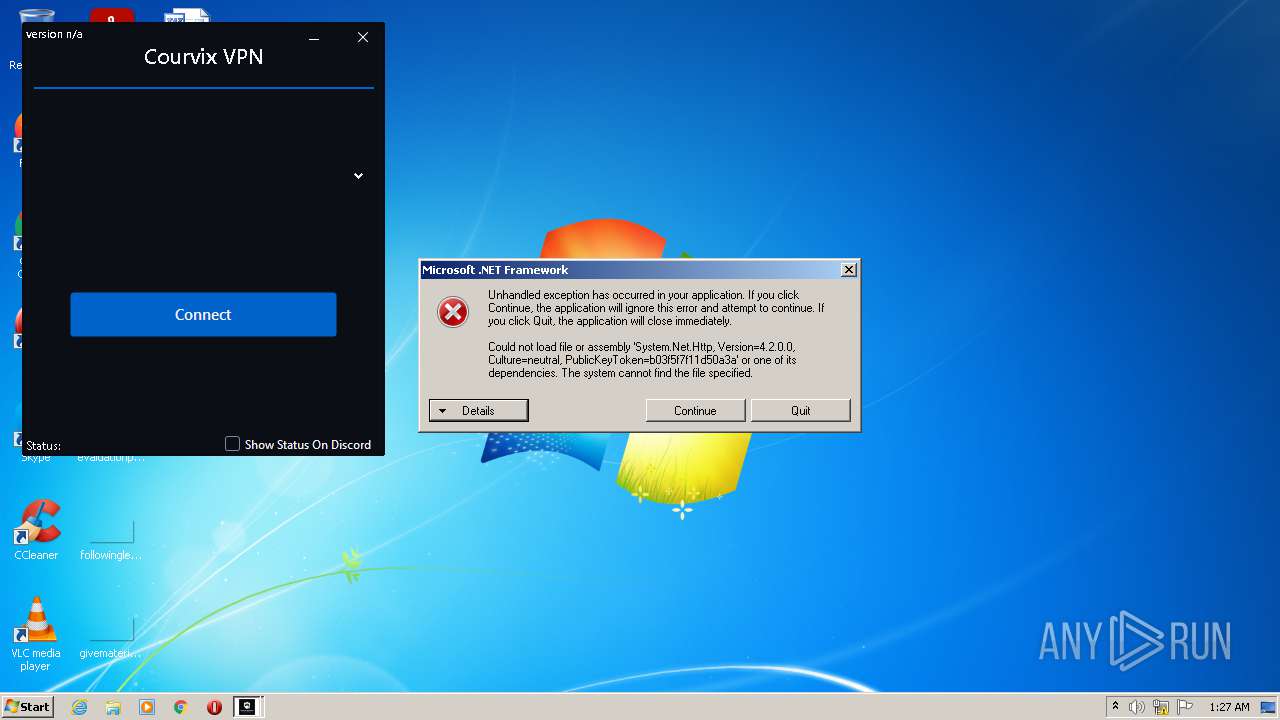The height and width of the screenshot is (720, 1280).
Task: Click the Connect button in Courvix VPN
Action: [203, 314]
